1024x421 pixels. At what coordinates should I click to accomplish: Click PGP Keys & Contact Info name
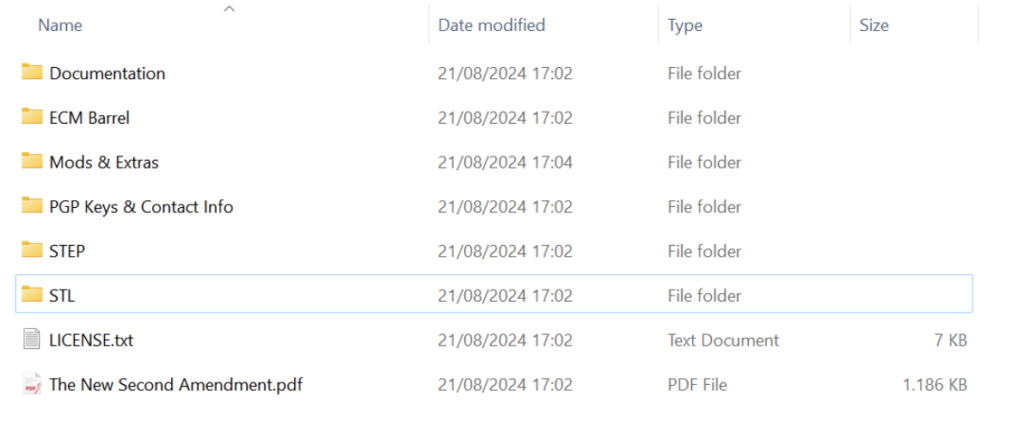(x=141, y=207)
